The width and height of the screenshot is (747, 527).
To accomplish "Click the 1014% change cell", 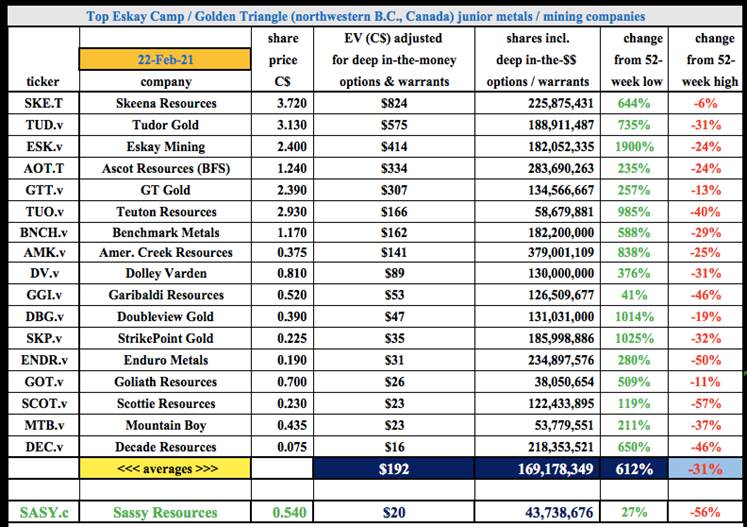I will [x=634, y=317].
